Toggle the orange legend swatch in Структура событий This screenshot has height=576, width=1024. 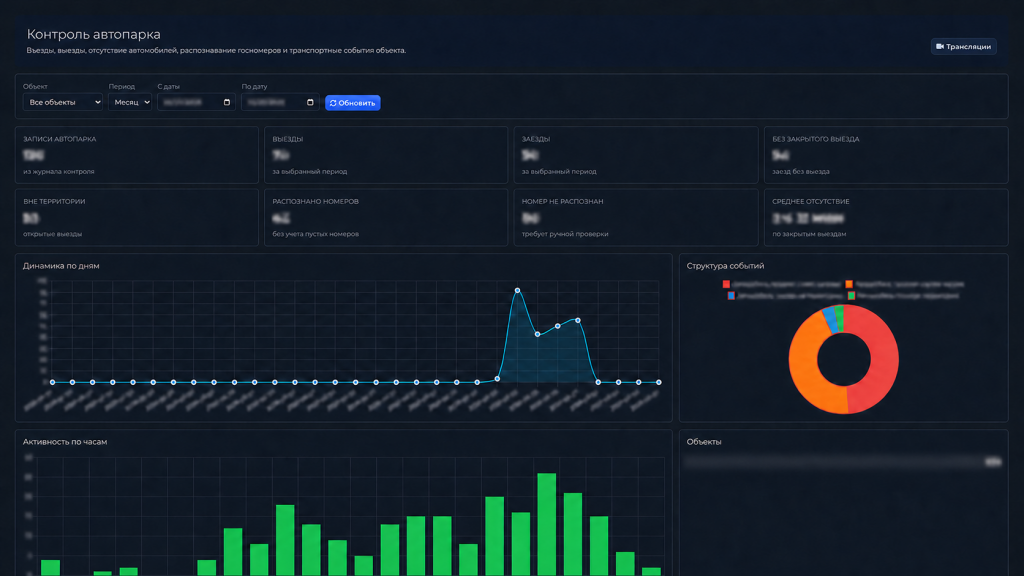point(849,284)
